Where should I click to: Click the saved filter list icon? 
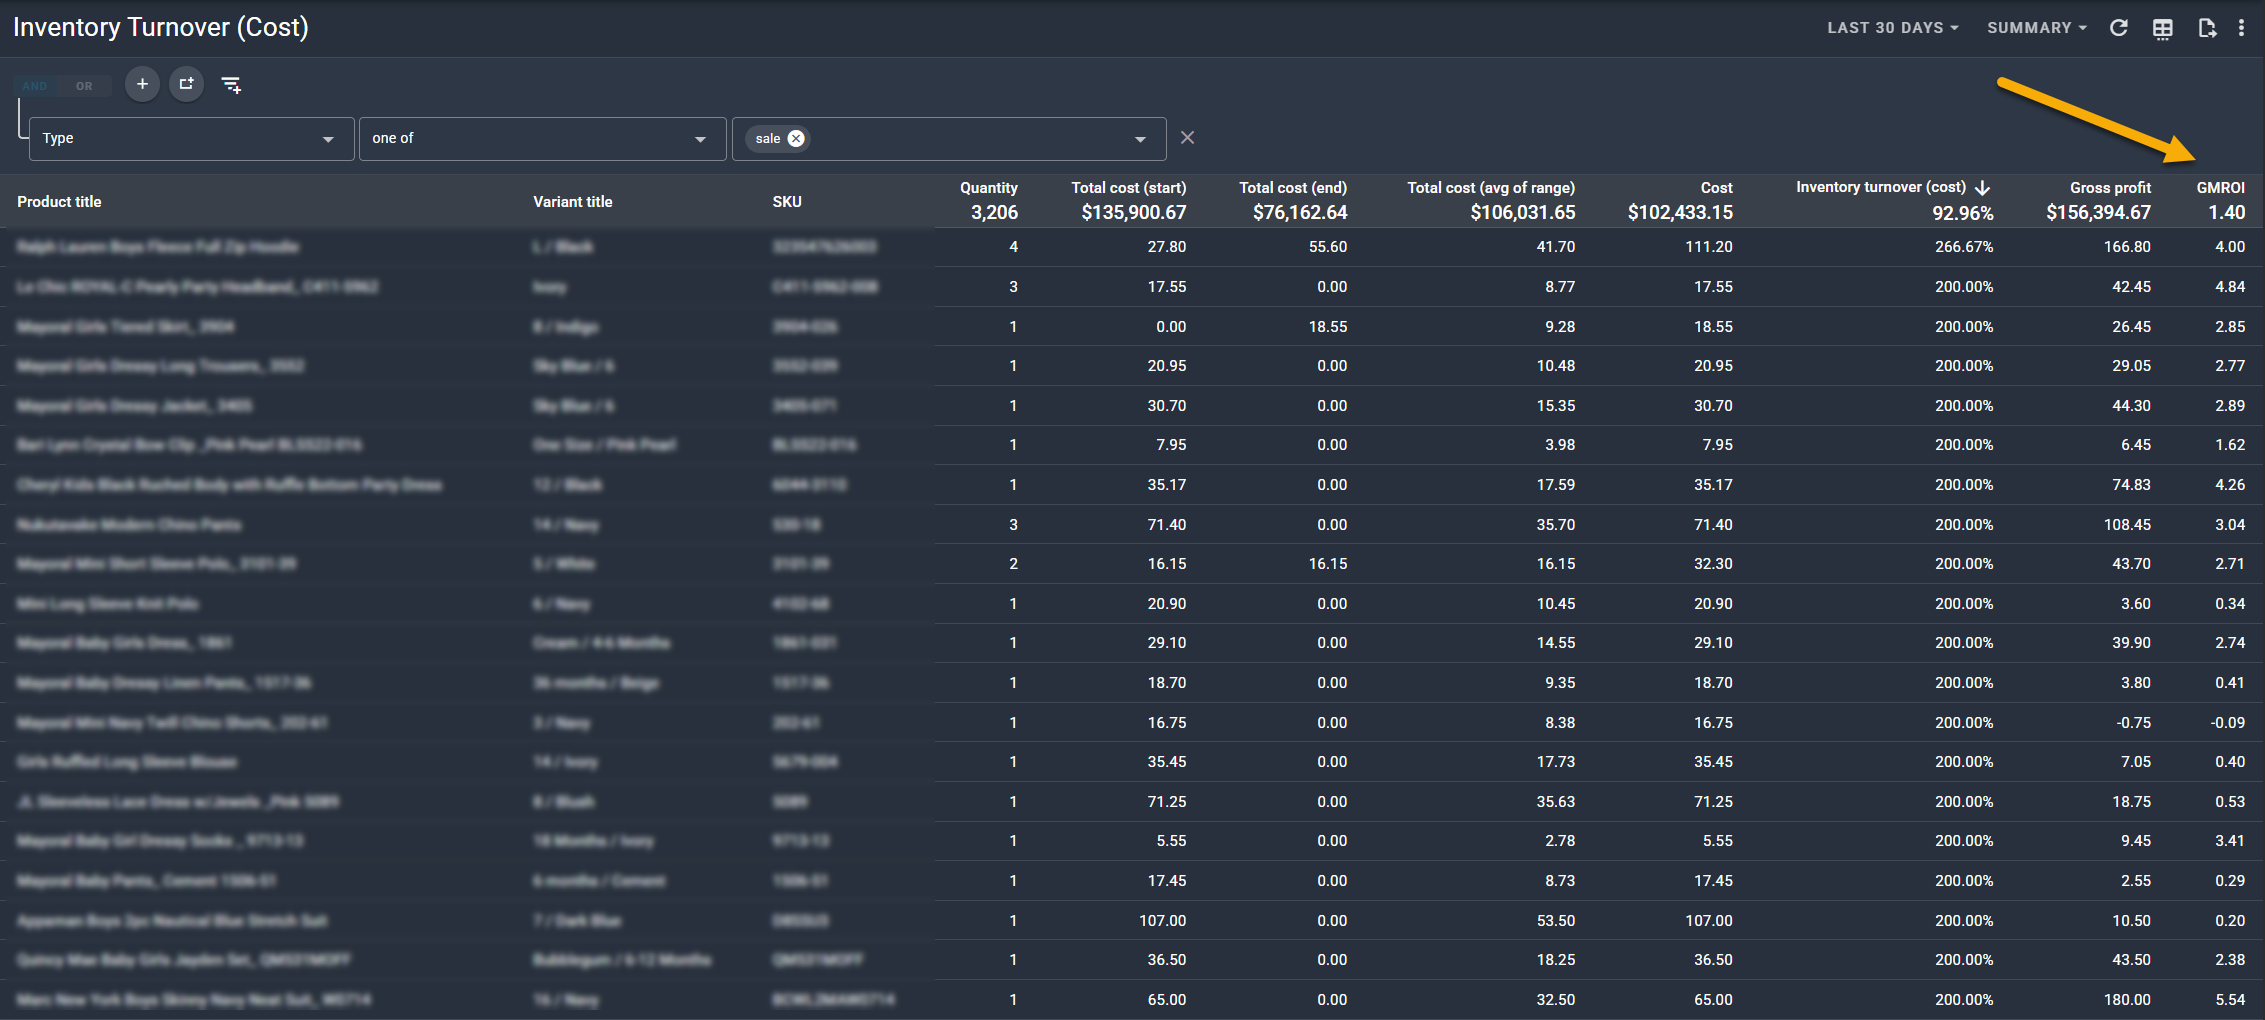pos(231,85)
